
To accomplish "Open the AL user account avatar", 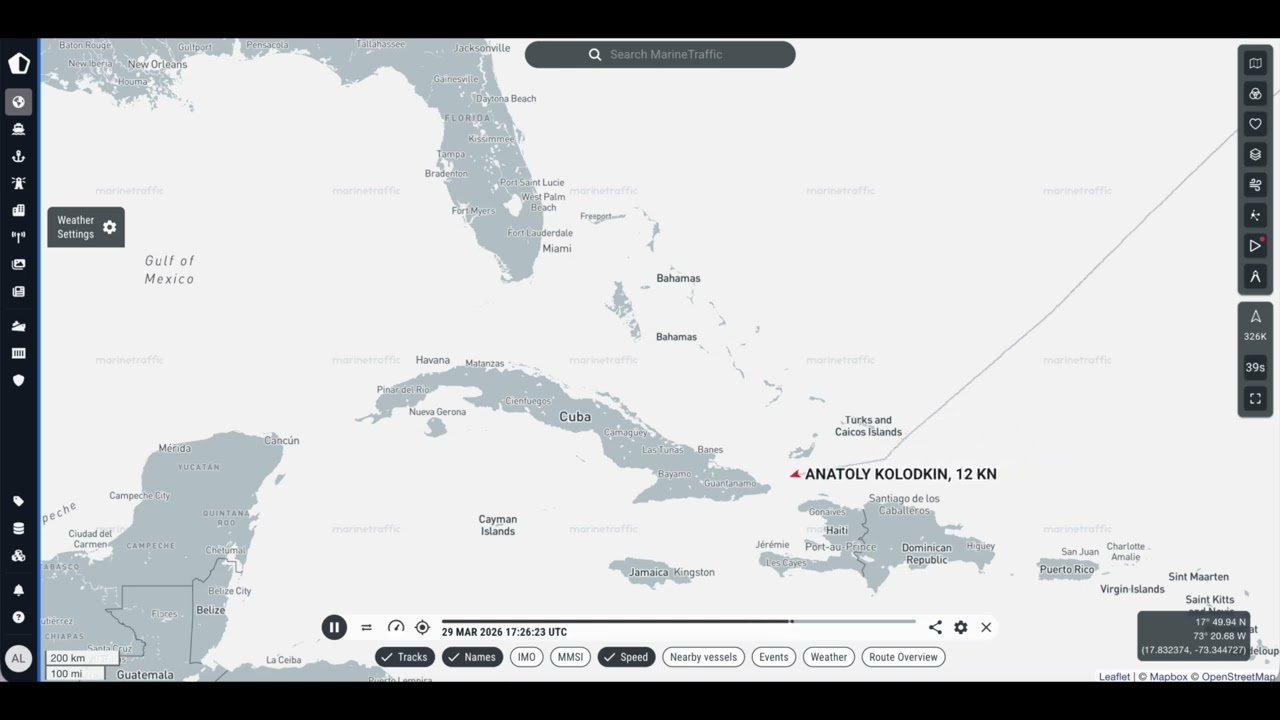I will (x=18, y=658).
